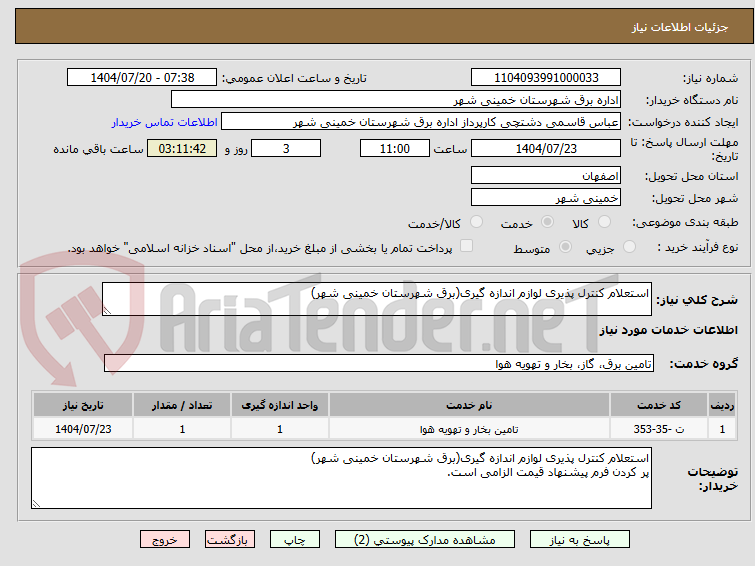Click the 'بازگشت' back button
Screen dimensions: 755x566
pos(230,540)
